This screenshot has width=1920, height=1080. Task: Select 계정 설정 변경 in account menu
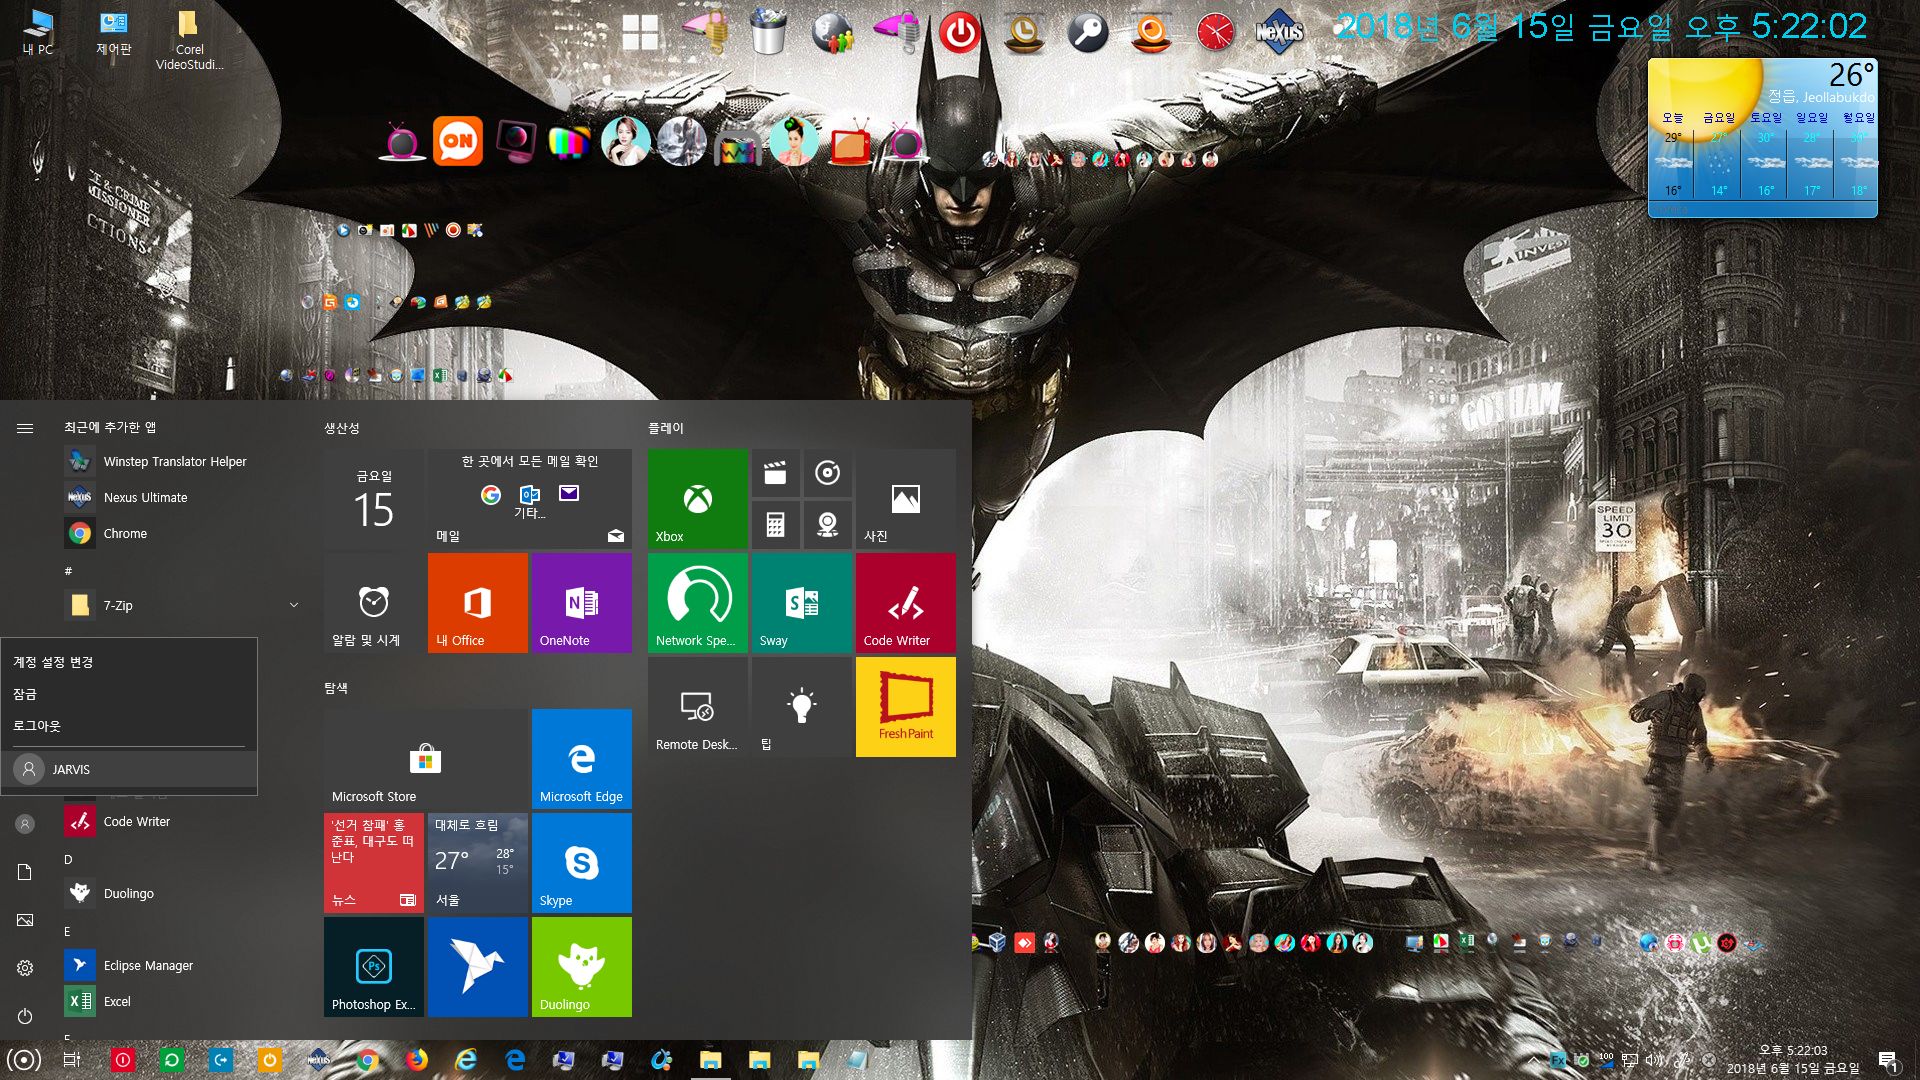coord(129,662)
